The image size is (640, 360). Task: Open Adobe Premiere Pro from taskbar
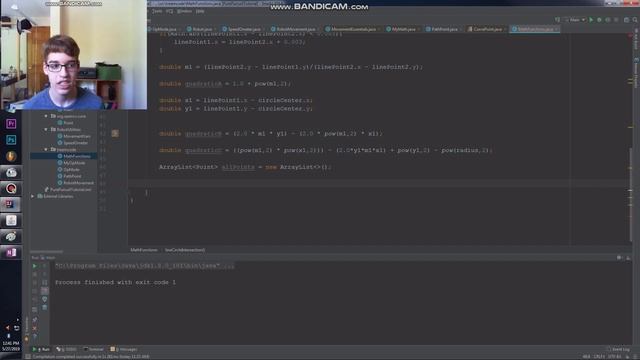click(x=11, y=124)
